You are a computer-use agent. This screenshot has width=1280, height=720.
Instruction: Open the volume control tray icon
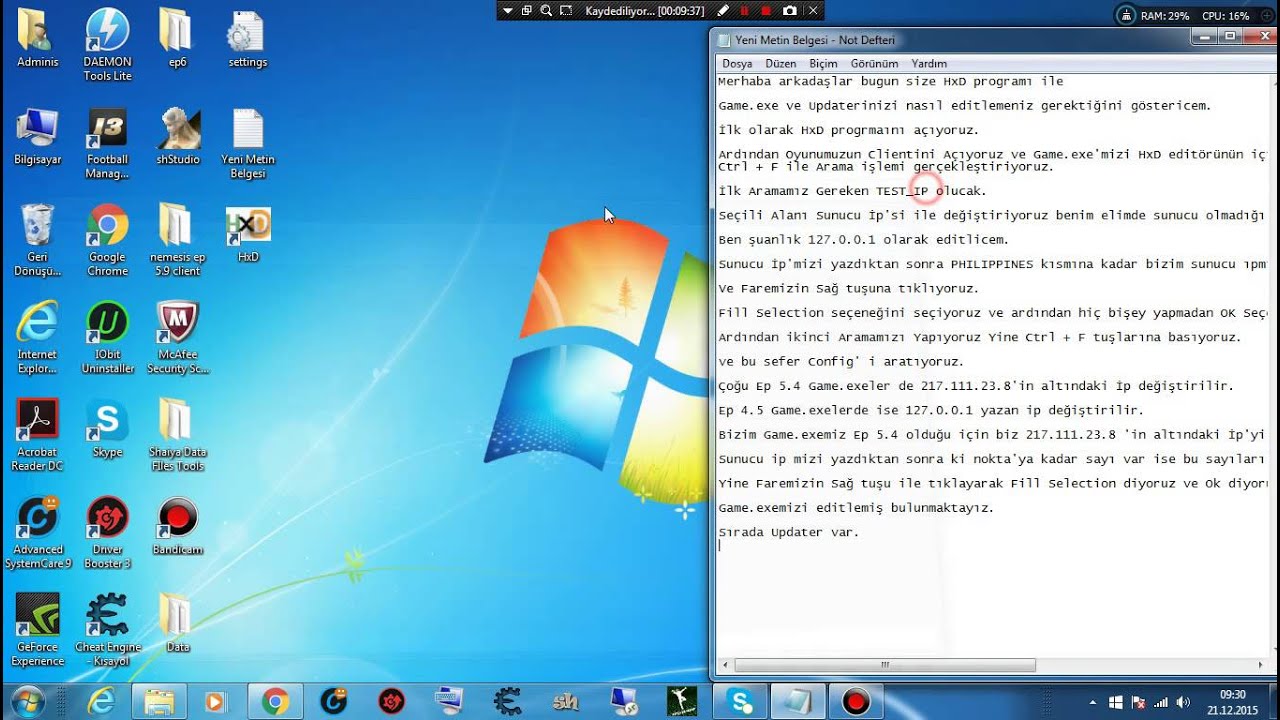(1182, 702)
